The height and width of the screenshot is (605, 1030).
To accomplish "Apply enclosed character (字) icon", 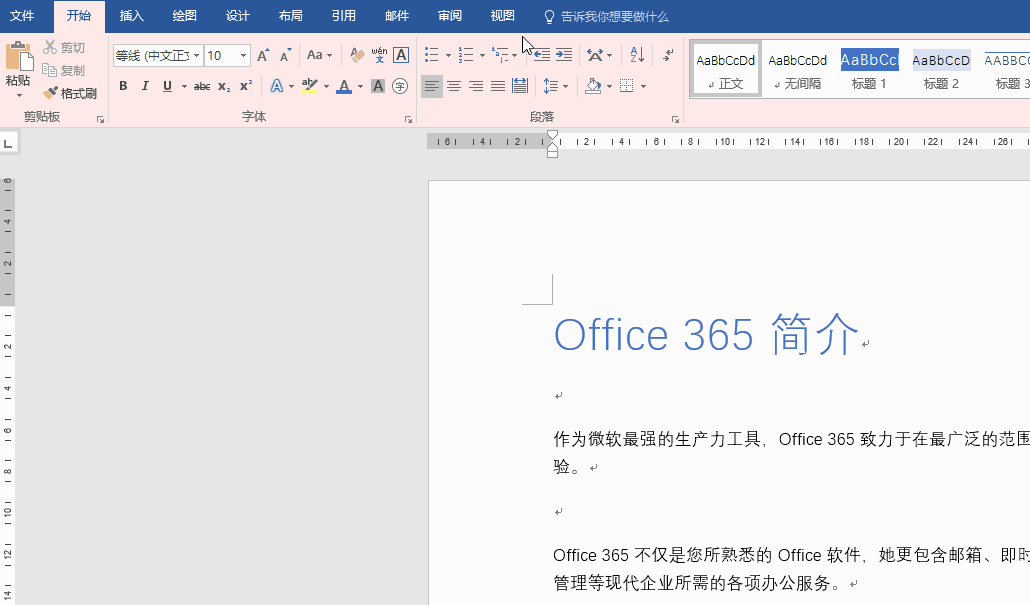I will tap(400, 86).
